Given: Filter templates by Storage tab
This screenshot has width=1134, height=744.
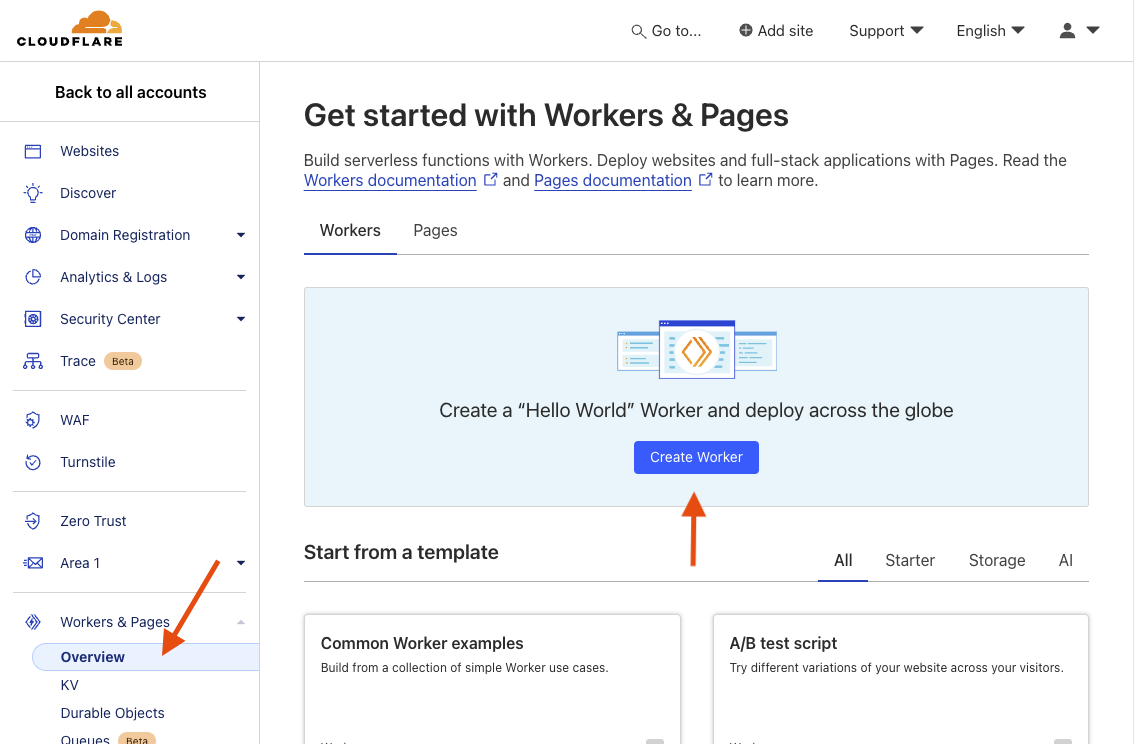Looking at the screenshot, I should point(996,560).
